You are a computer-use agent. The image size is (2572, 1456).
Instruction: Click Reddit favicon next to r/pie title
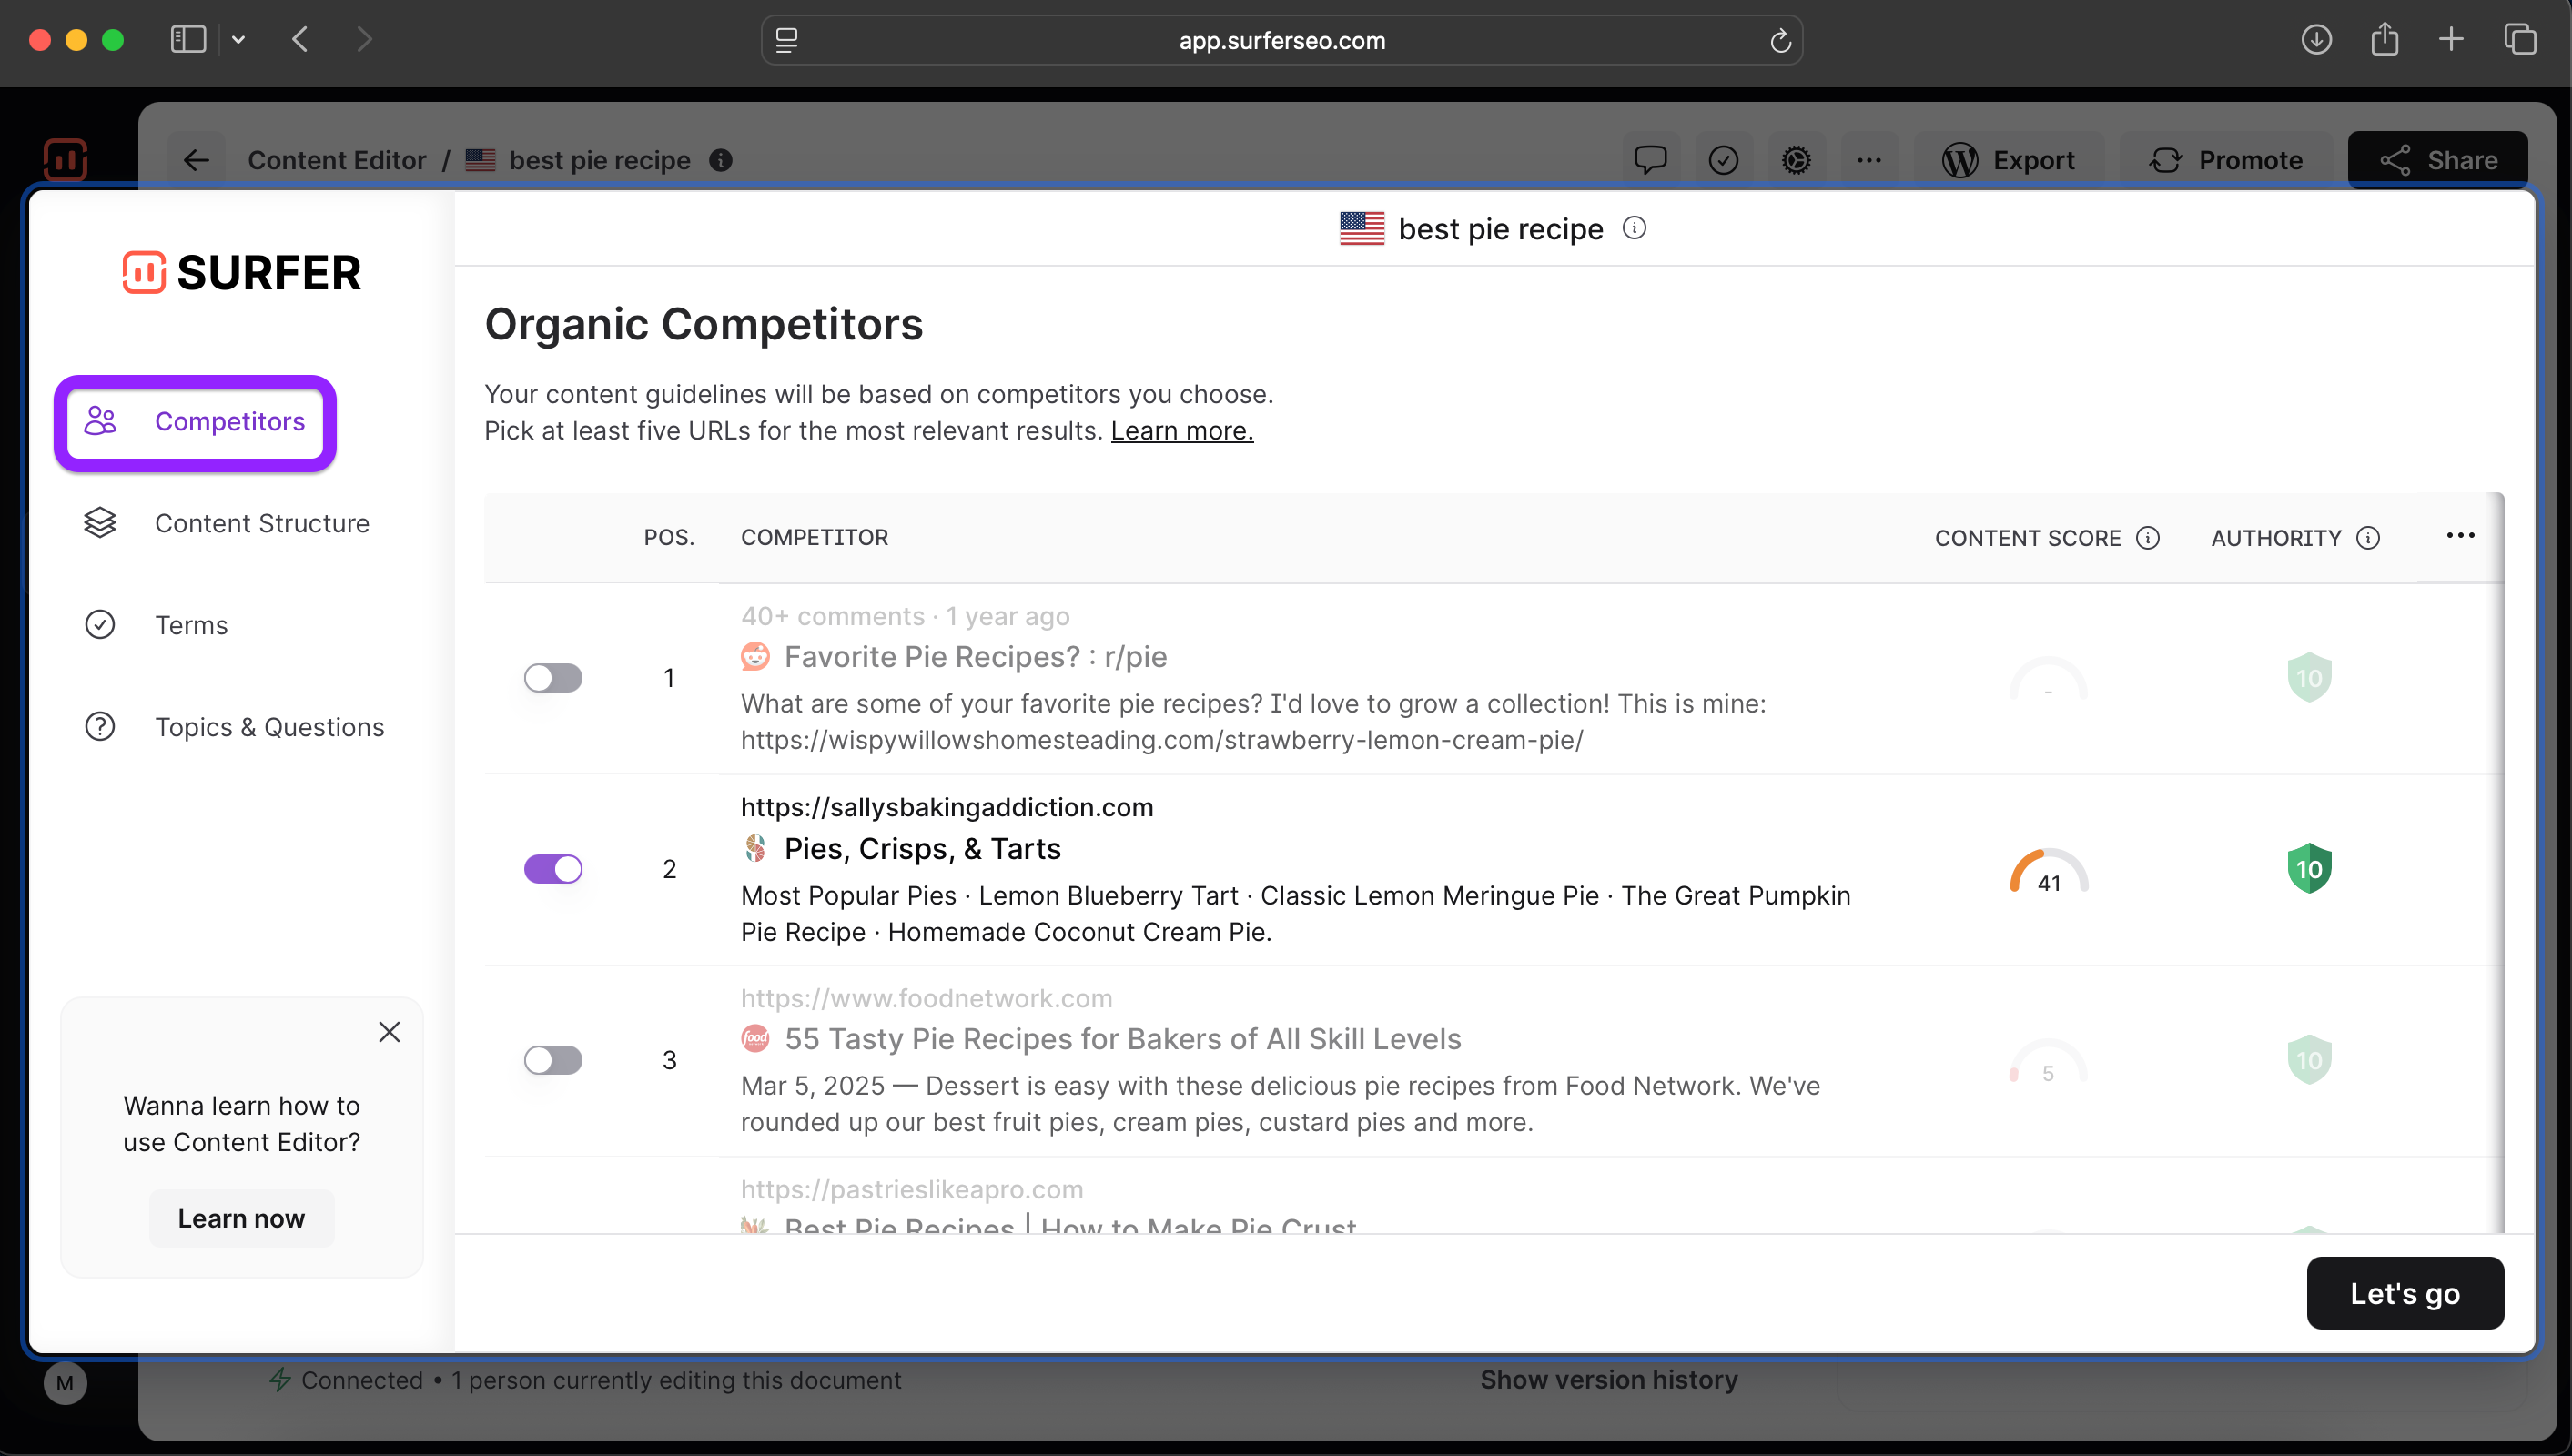[755, 657]
